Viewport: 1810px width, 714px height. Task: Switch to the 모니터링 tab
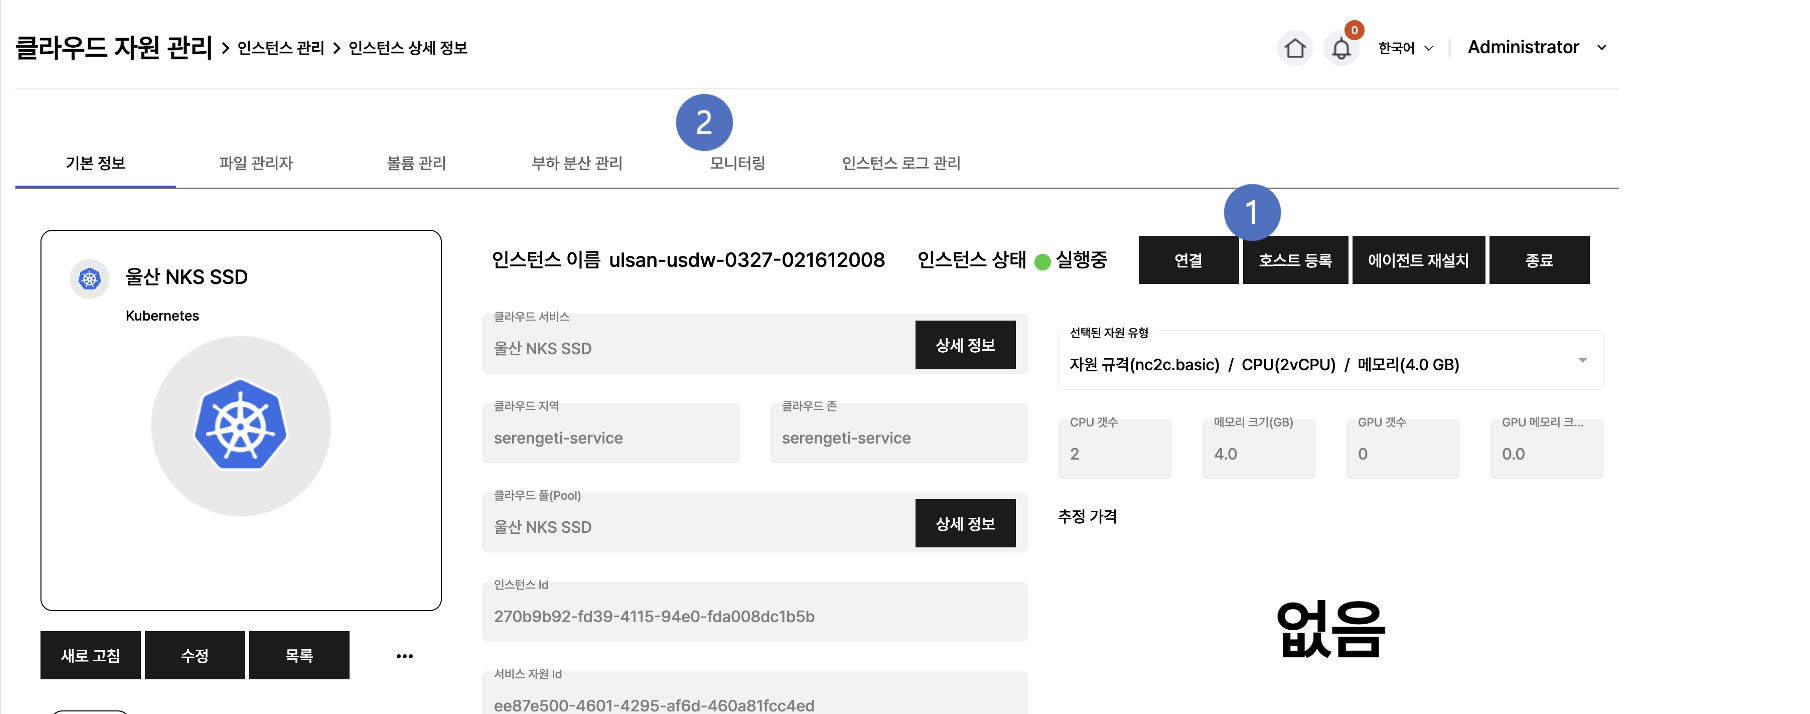point(737,163)
